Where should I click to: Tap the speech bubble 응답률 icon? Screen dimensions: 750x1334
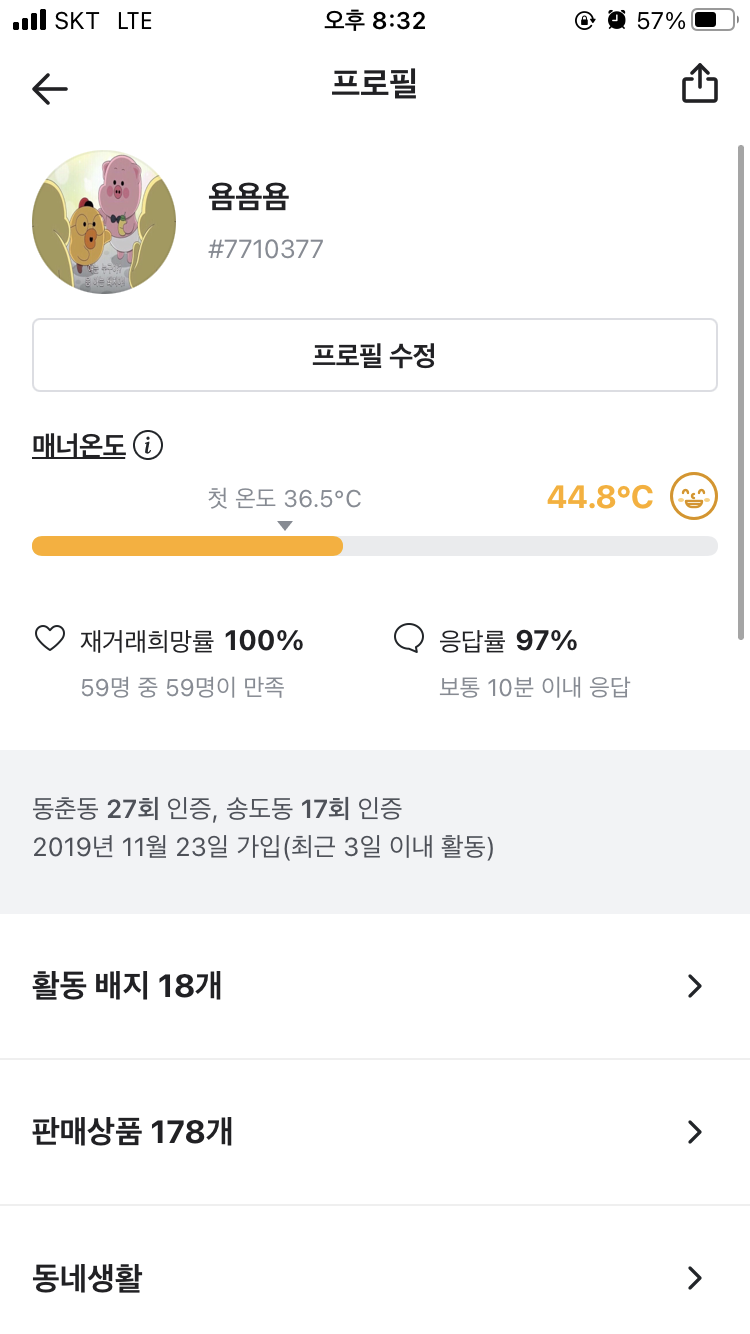(x=410, y=639)
